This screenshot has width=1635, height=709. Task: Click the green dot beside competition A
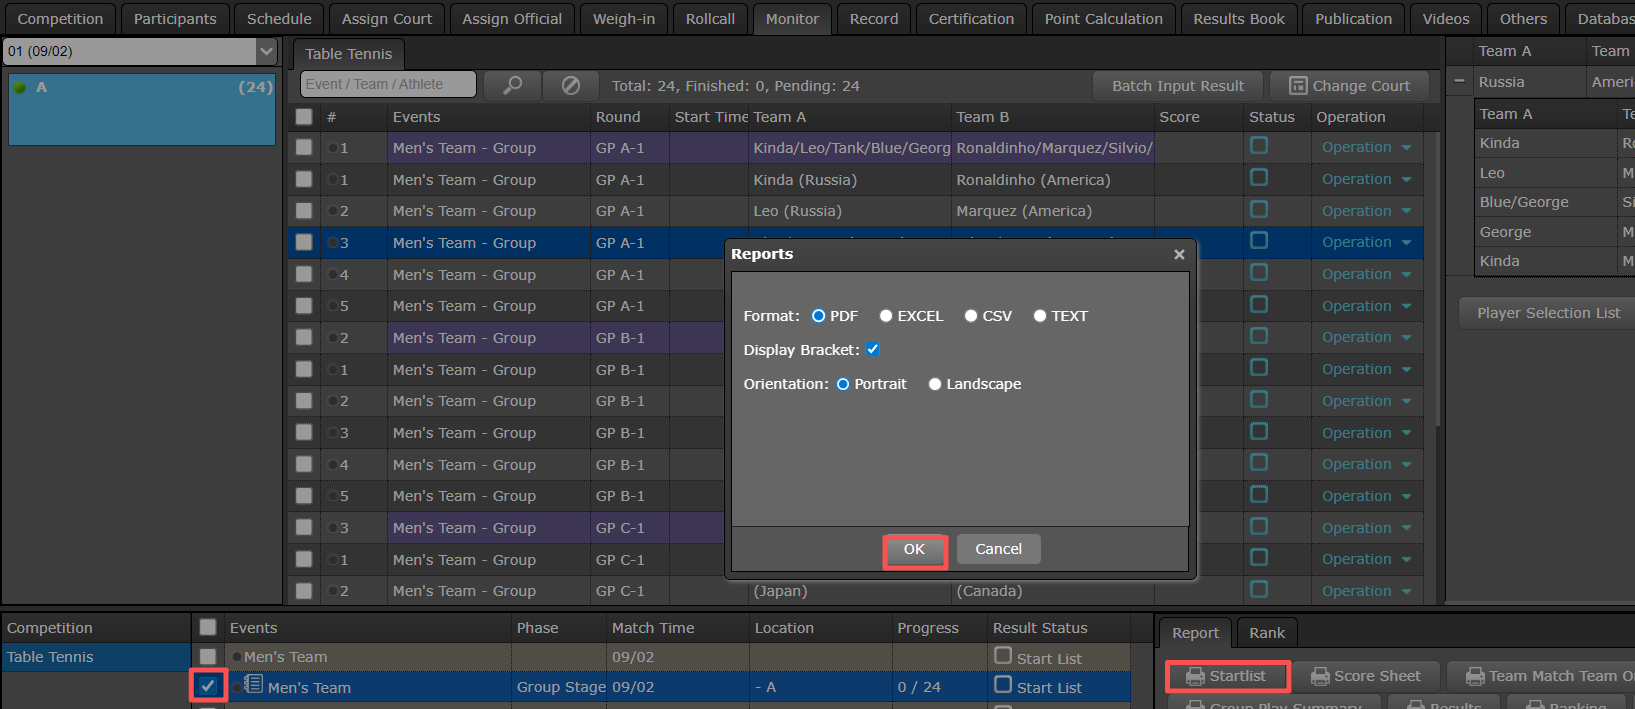tap(20, 87)
